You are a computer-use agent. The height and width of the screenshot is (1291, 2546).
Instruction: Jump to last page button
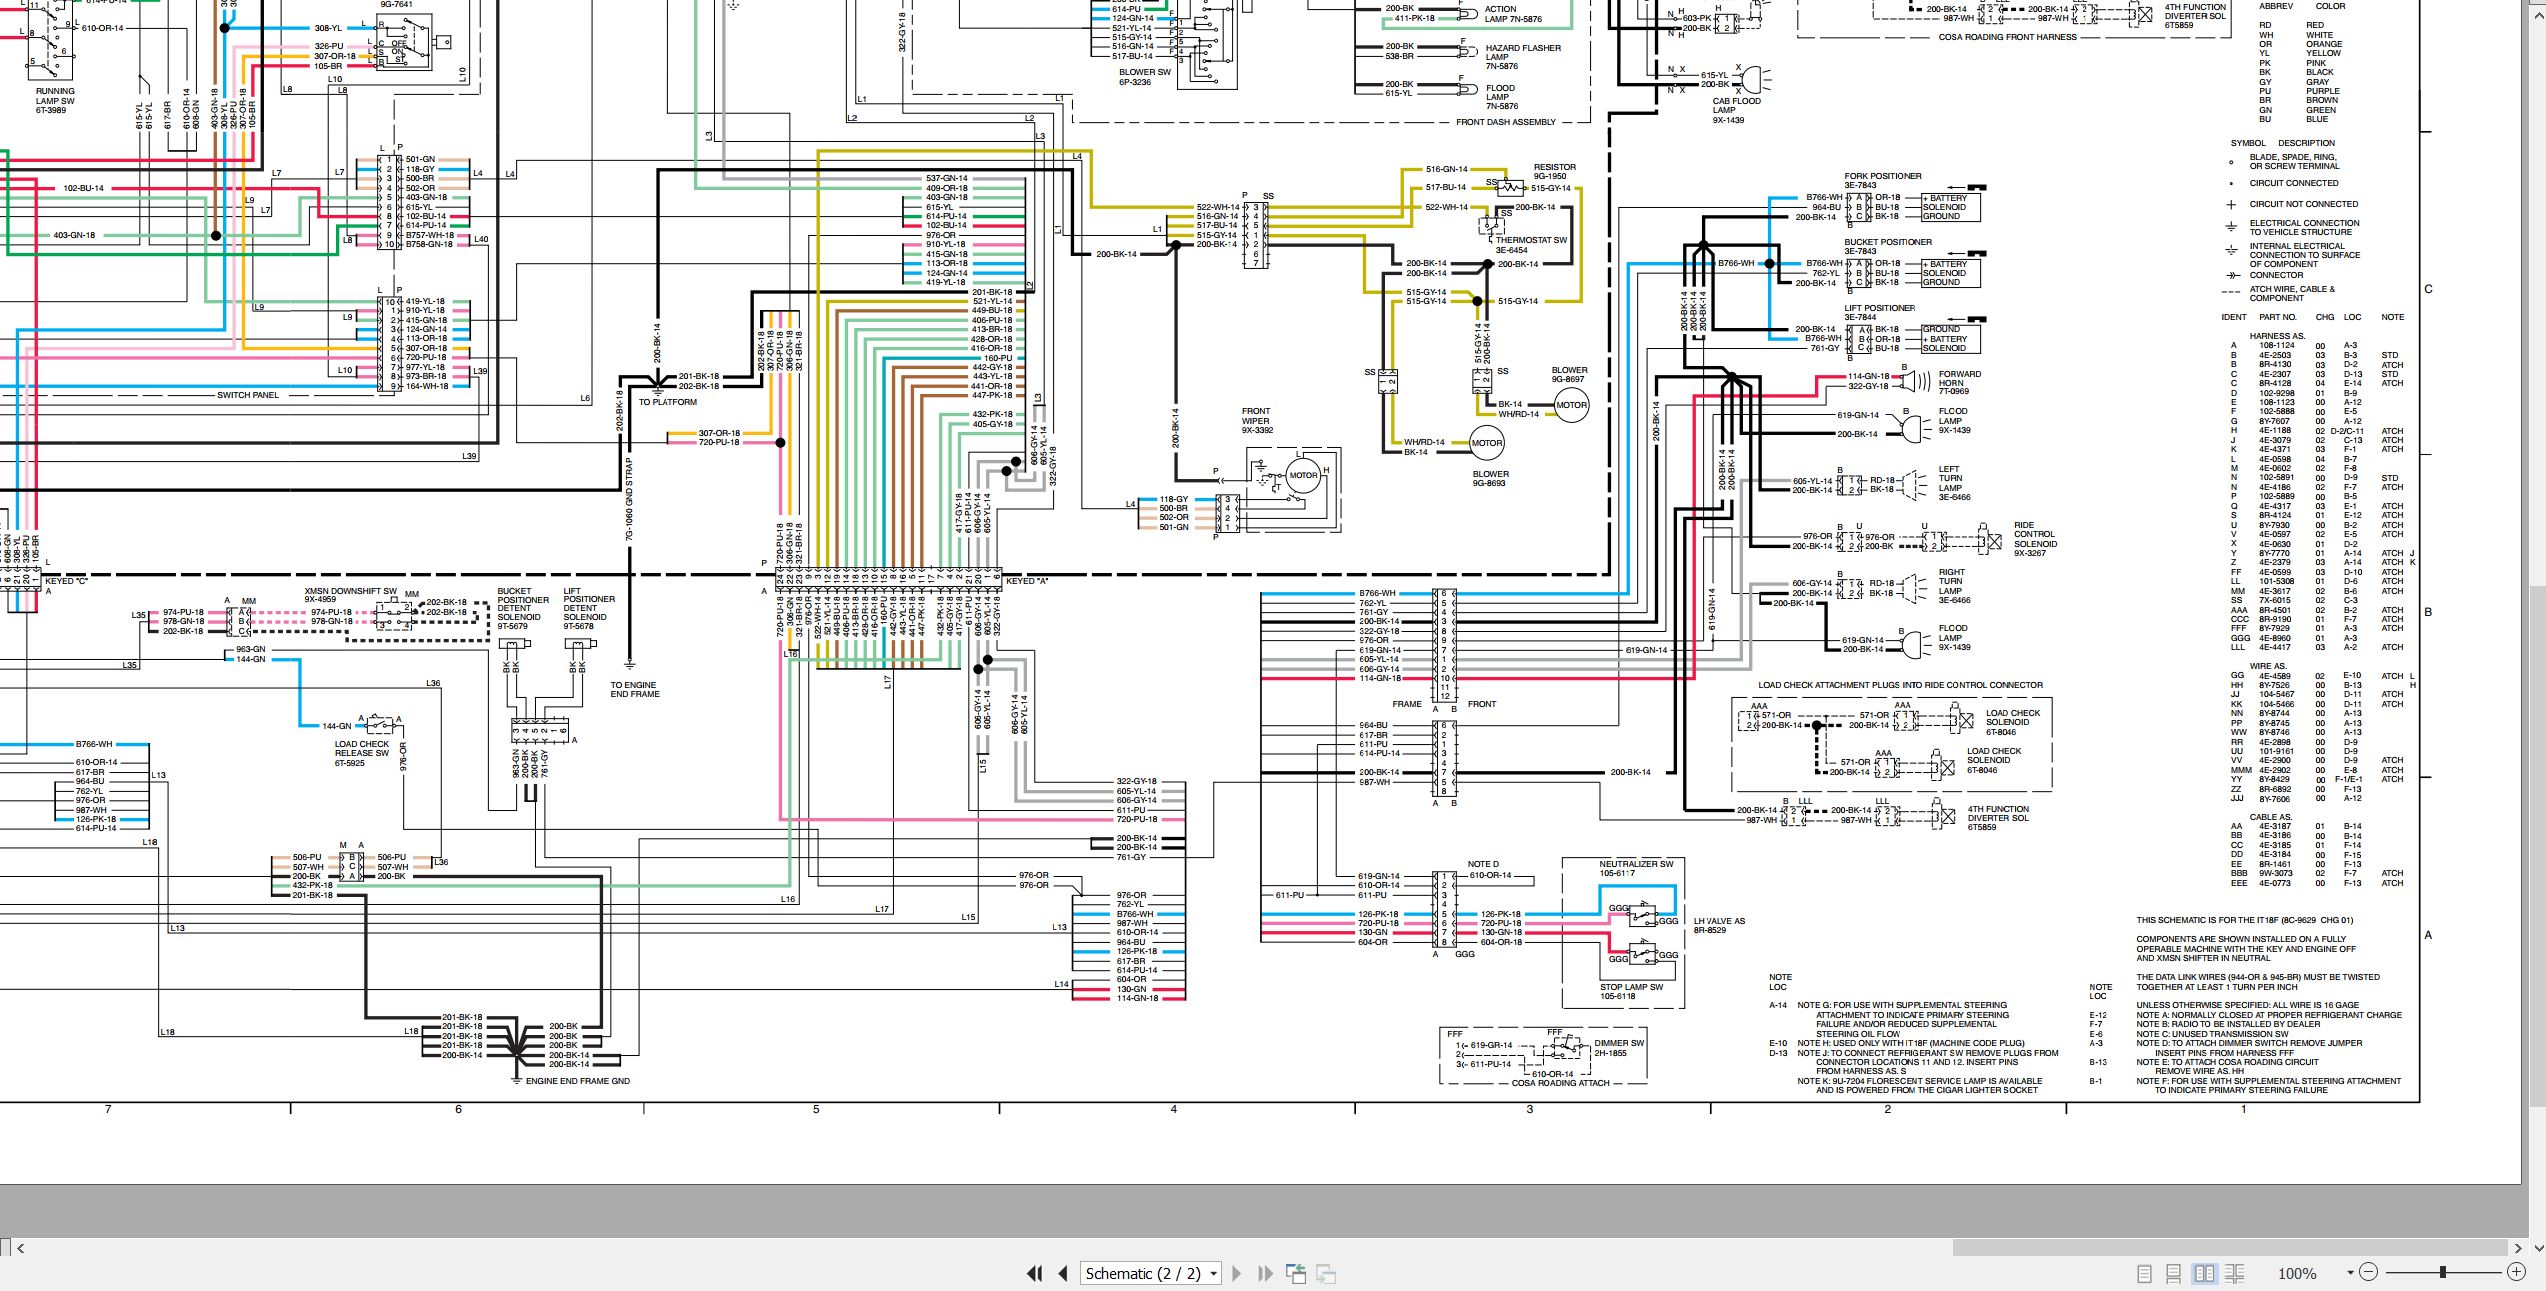(1266, 1273)
